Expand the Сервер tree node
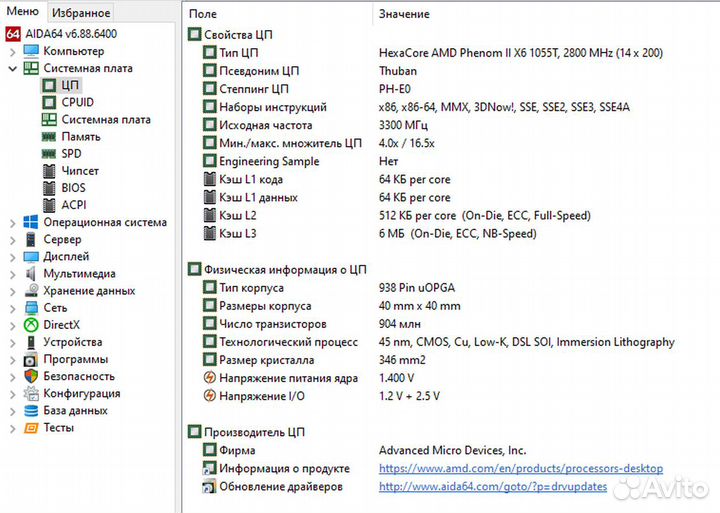Image resolution: width=720 pixels, height=513 pixels. tap(12, 240)
